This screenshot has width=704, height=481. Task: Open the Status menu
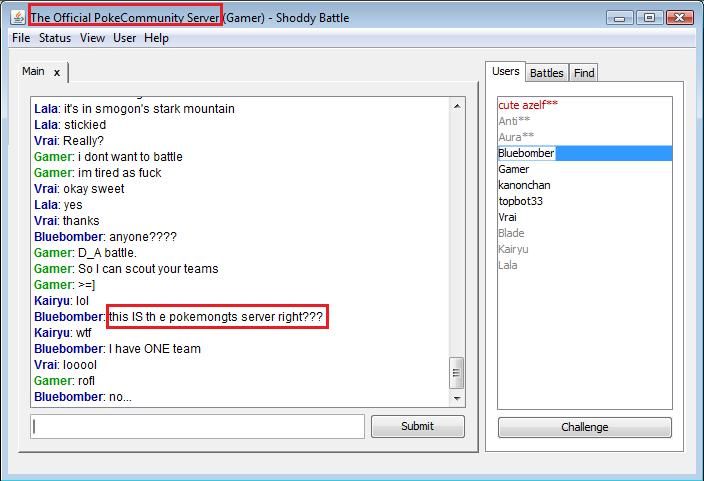pos(55,38)
